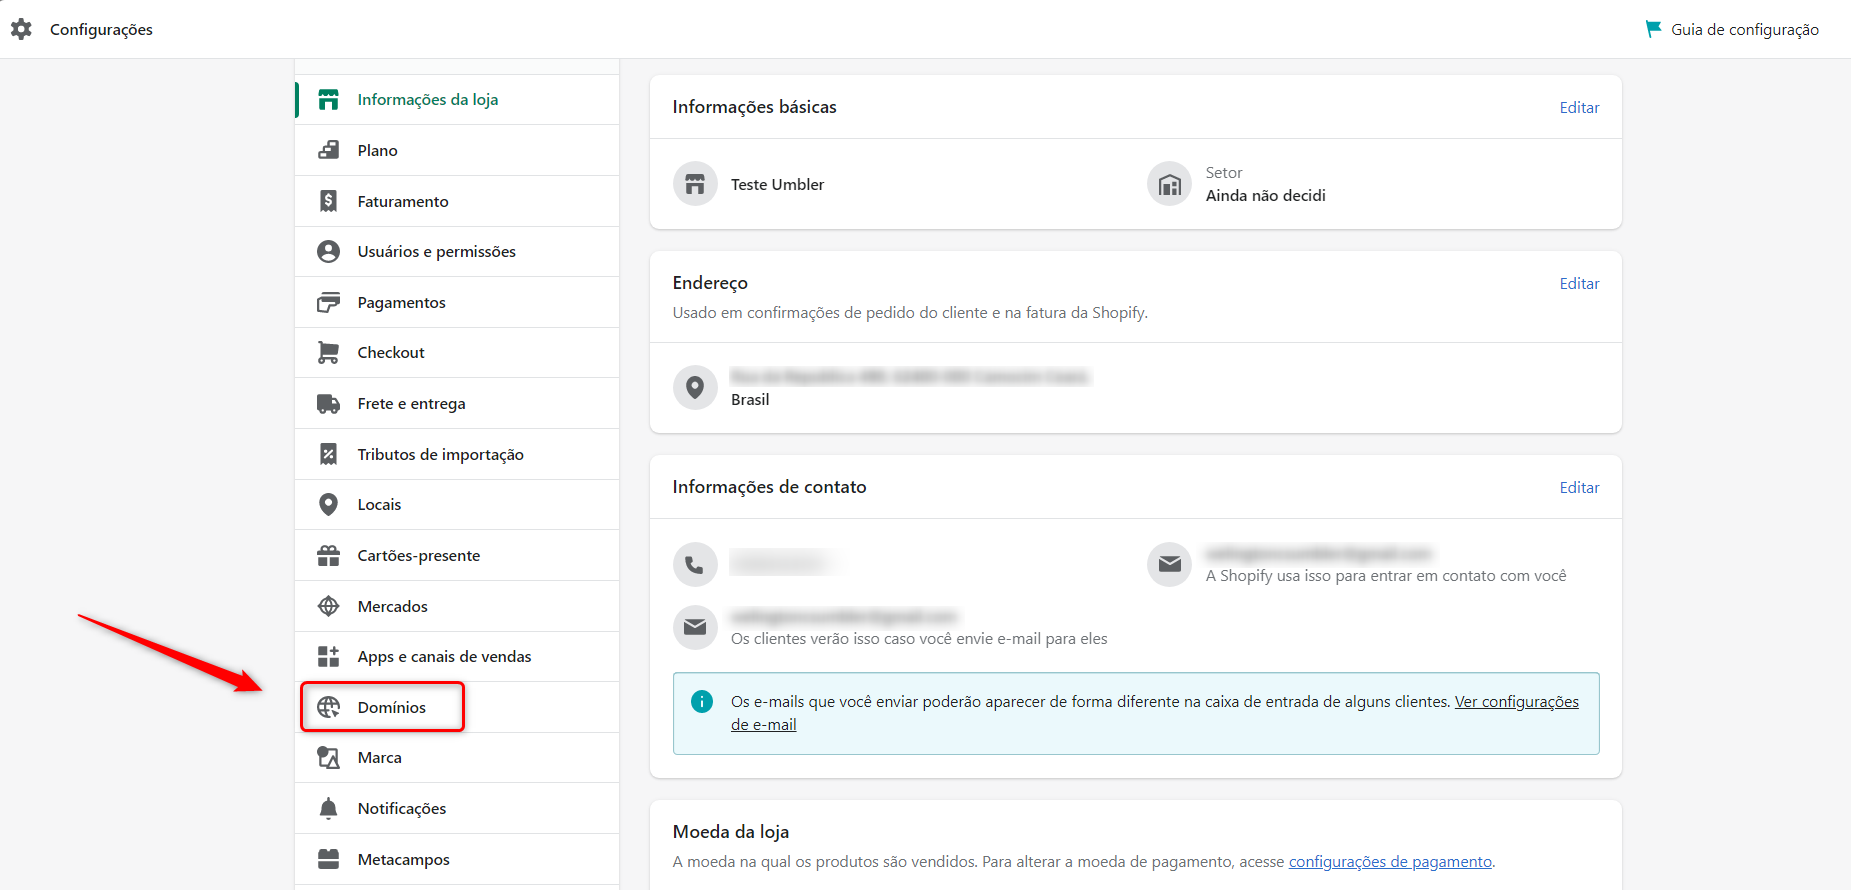Click the Notificações bell icon

pos(328,808)
